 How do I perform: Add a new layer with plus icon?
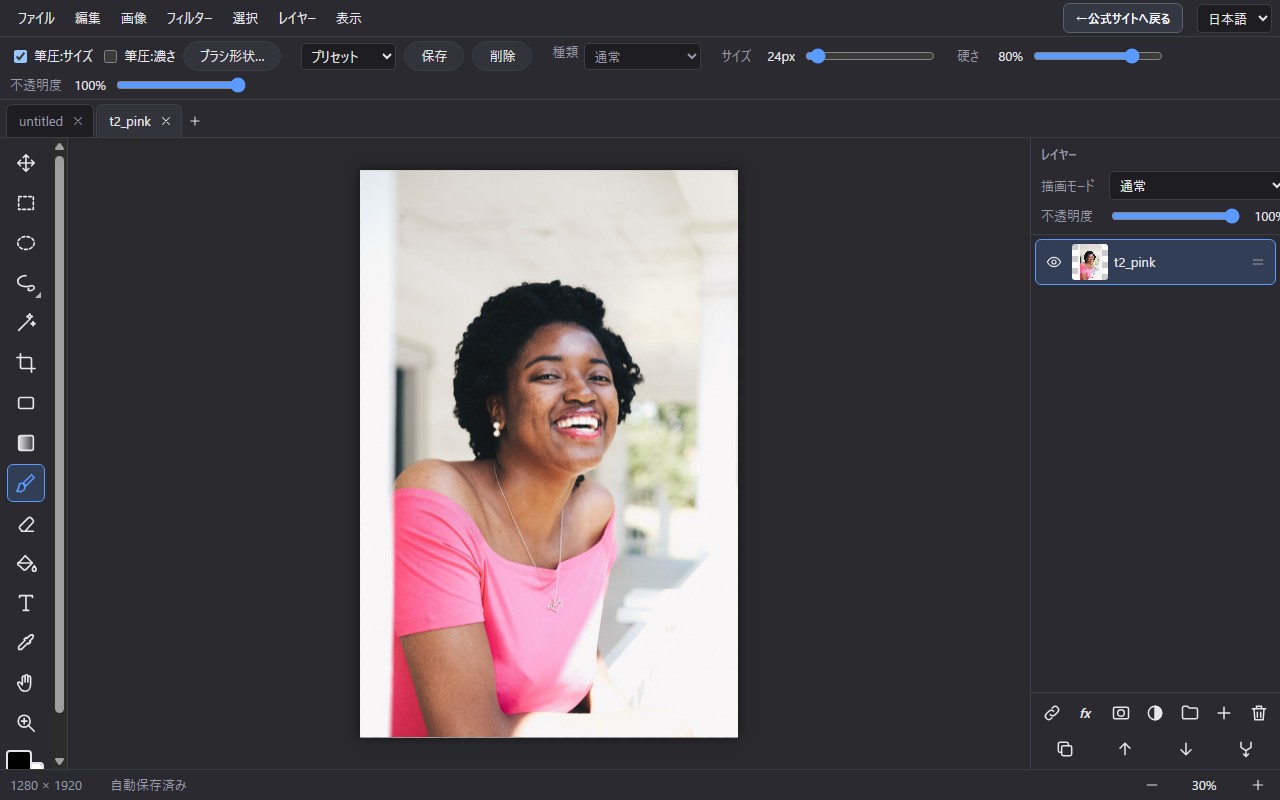click(1224, 713)
